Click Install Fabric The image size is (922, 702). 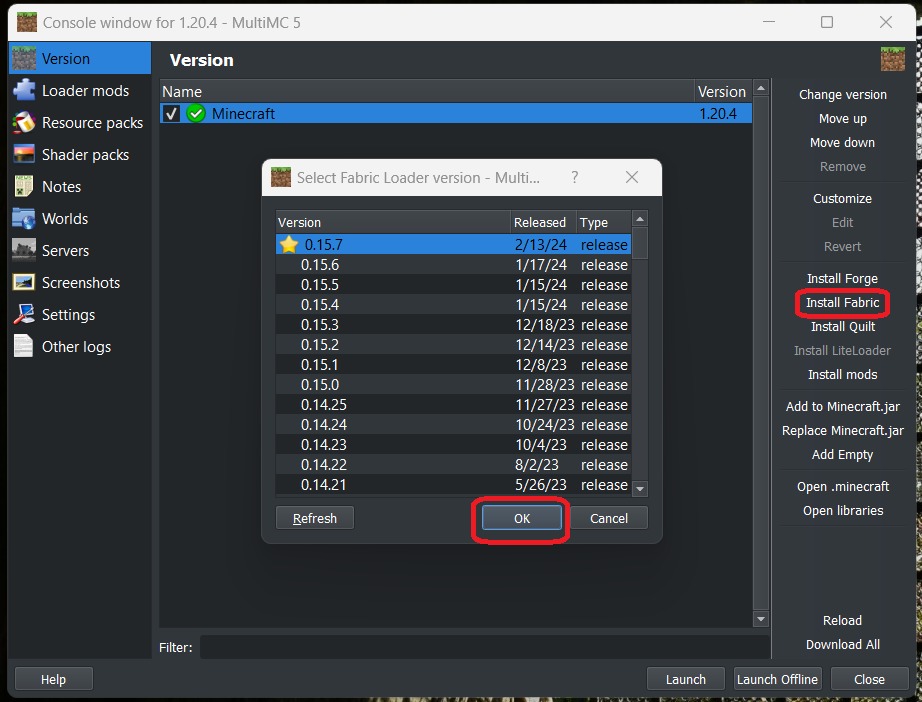coord(842,302)
